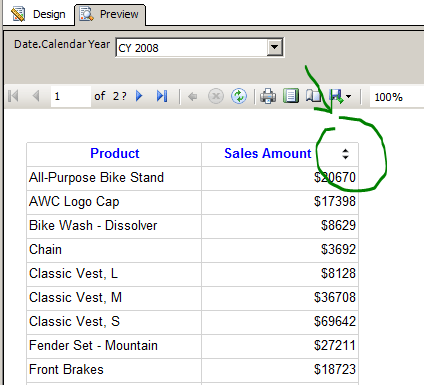Click the $69642 sales value
Viewport: 424px width, 385px height.
[x=335, y=321]
